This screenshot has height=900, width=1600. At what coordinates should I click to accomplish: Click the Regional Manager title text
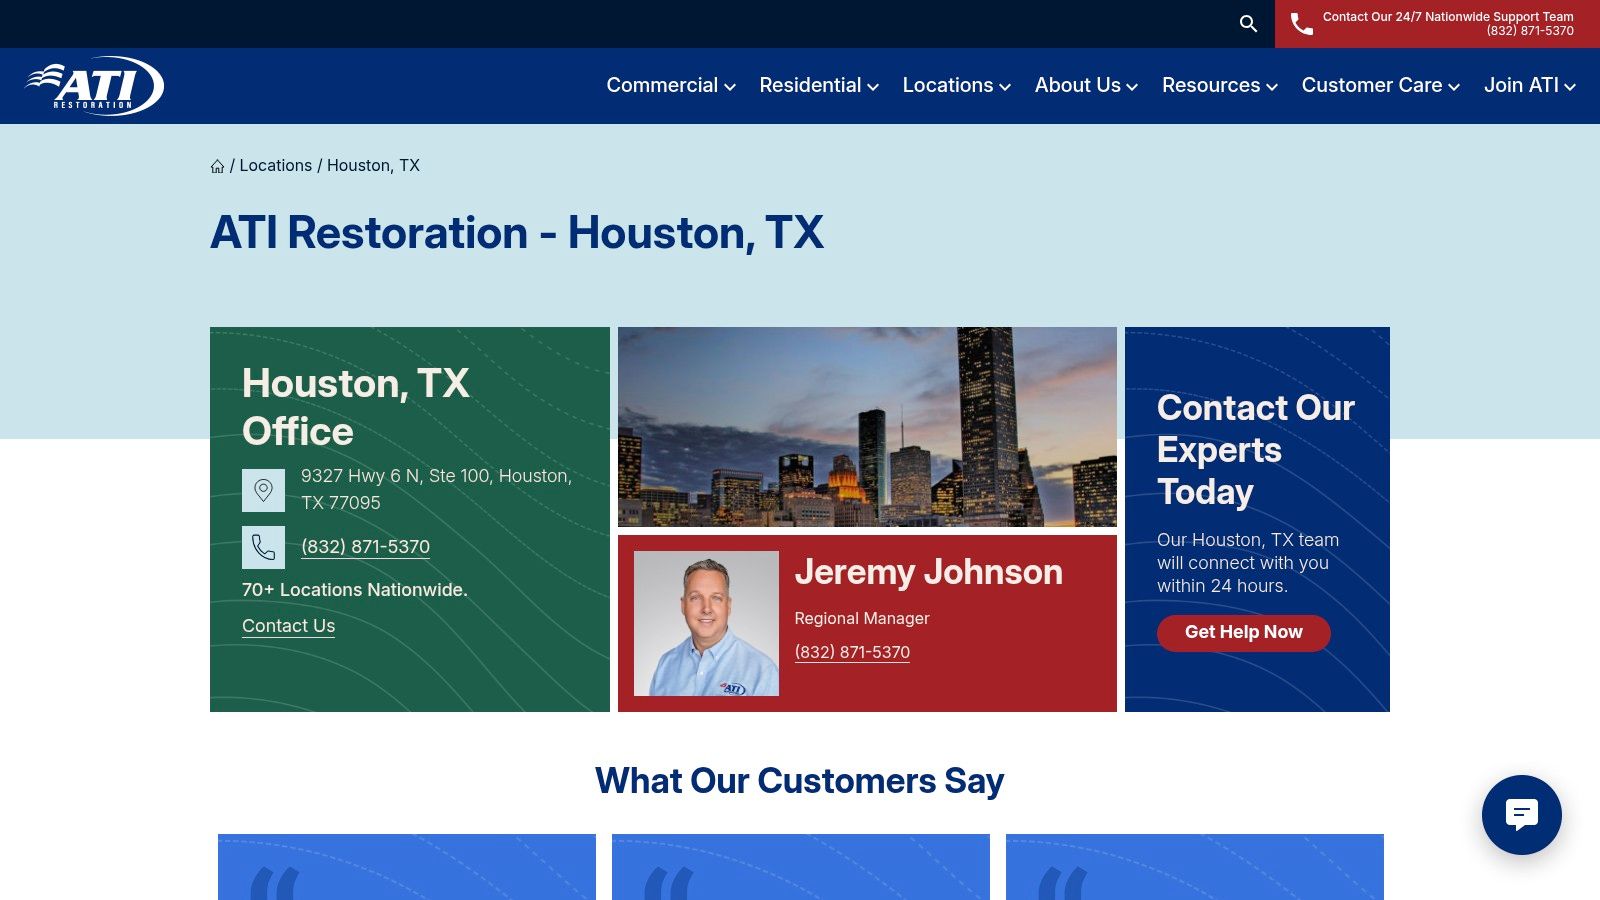point(862,619)
